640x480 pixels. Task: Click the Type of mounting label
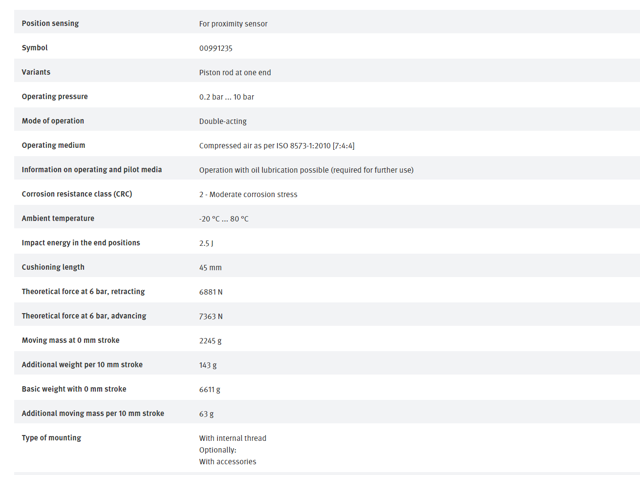coord(51,438)
